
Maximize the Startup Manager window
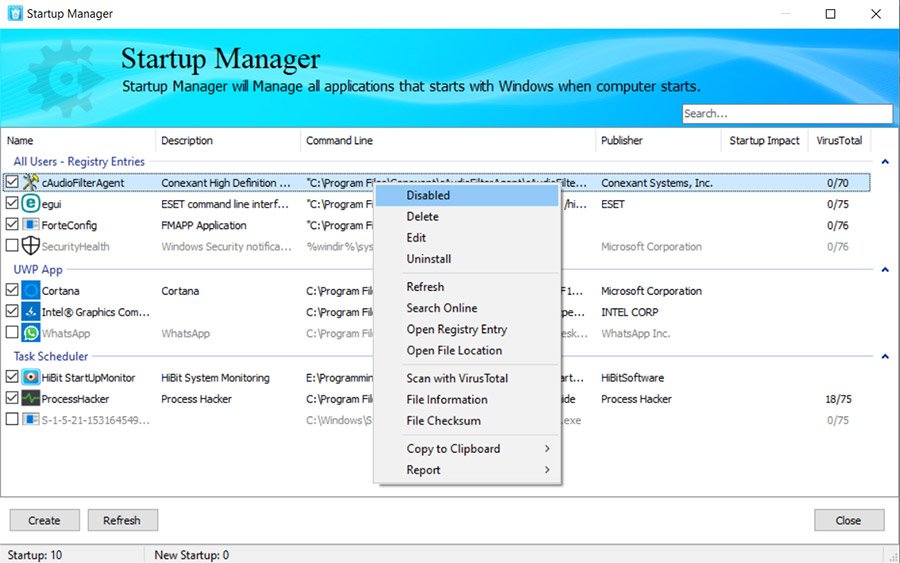[x=830, y=14]
